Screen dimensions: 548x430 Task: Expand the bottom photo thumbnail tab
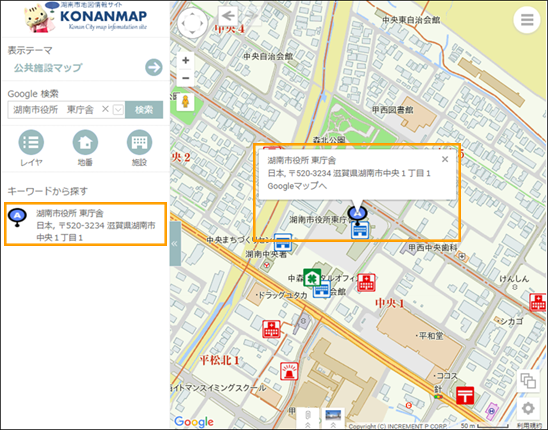333,418
